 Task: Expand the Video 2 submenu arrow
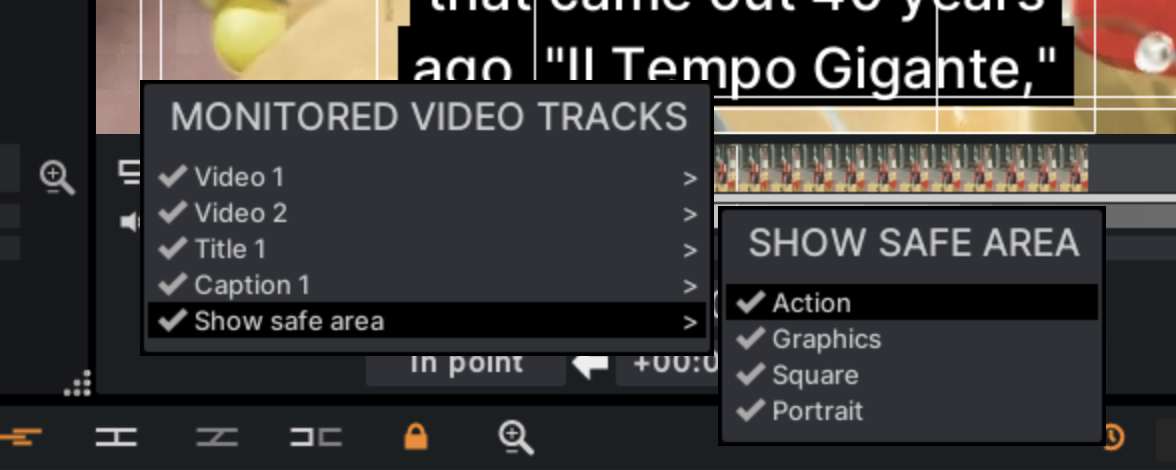(x=690, y=215)
